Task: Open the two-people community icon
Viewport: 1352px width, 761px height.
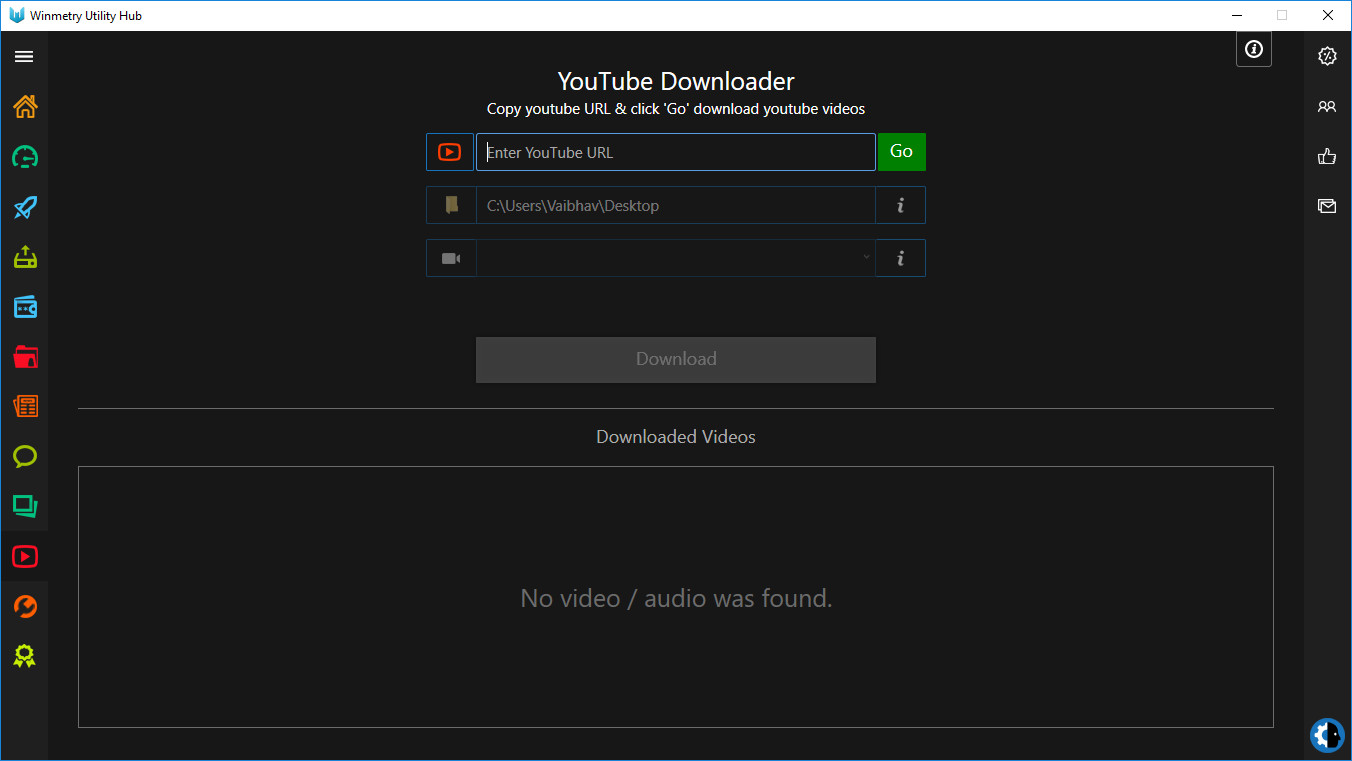Action: 1327,107
